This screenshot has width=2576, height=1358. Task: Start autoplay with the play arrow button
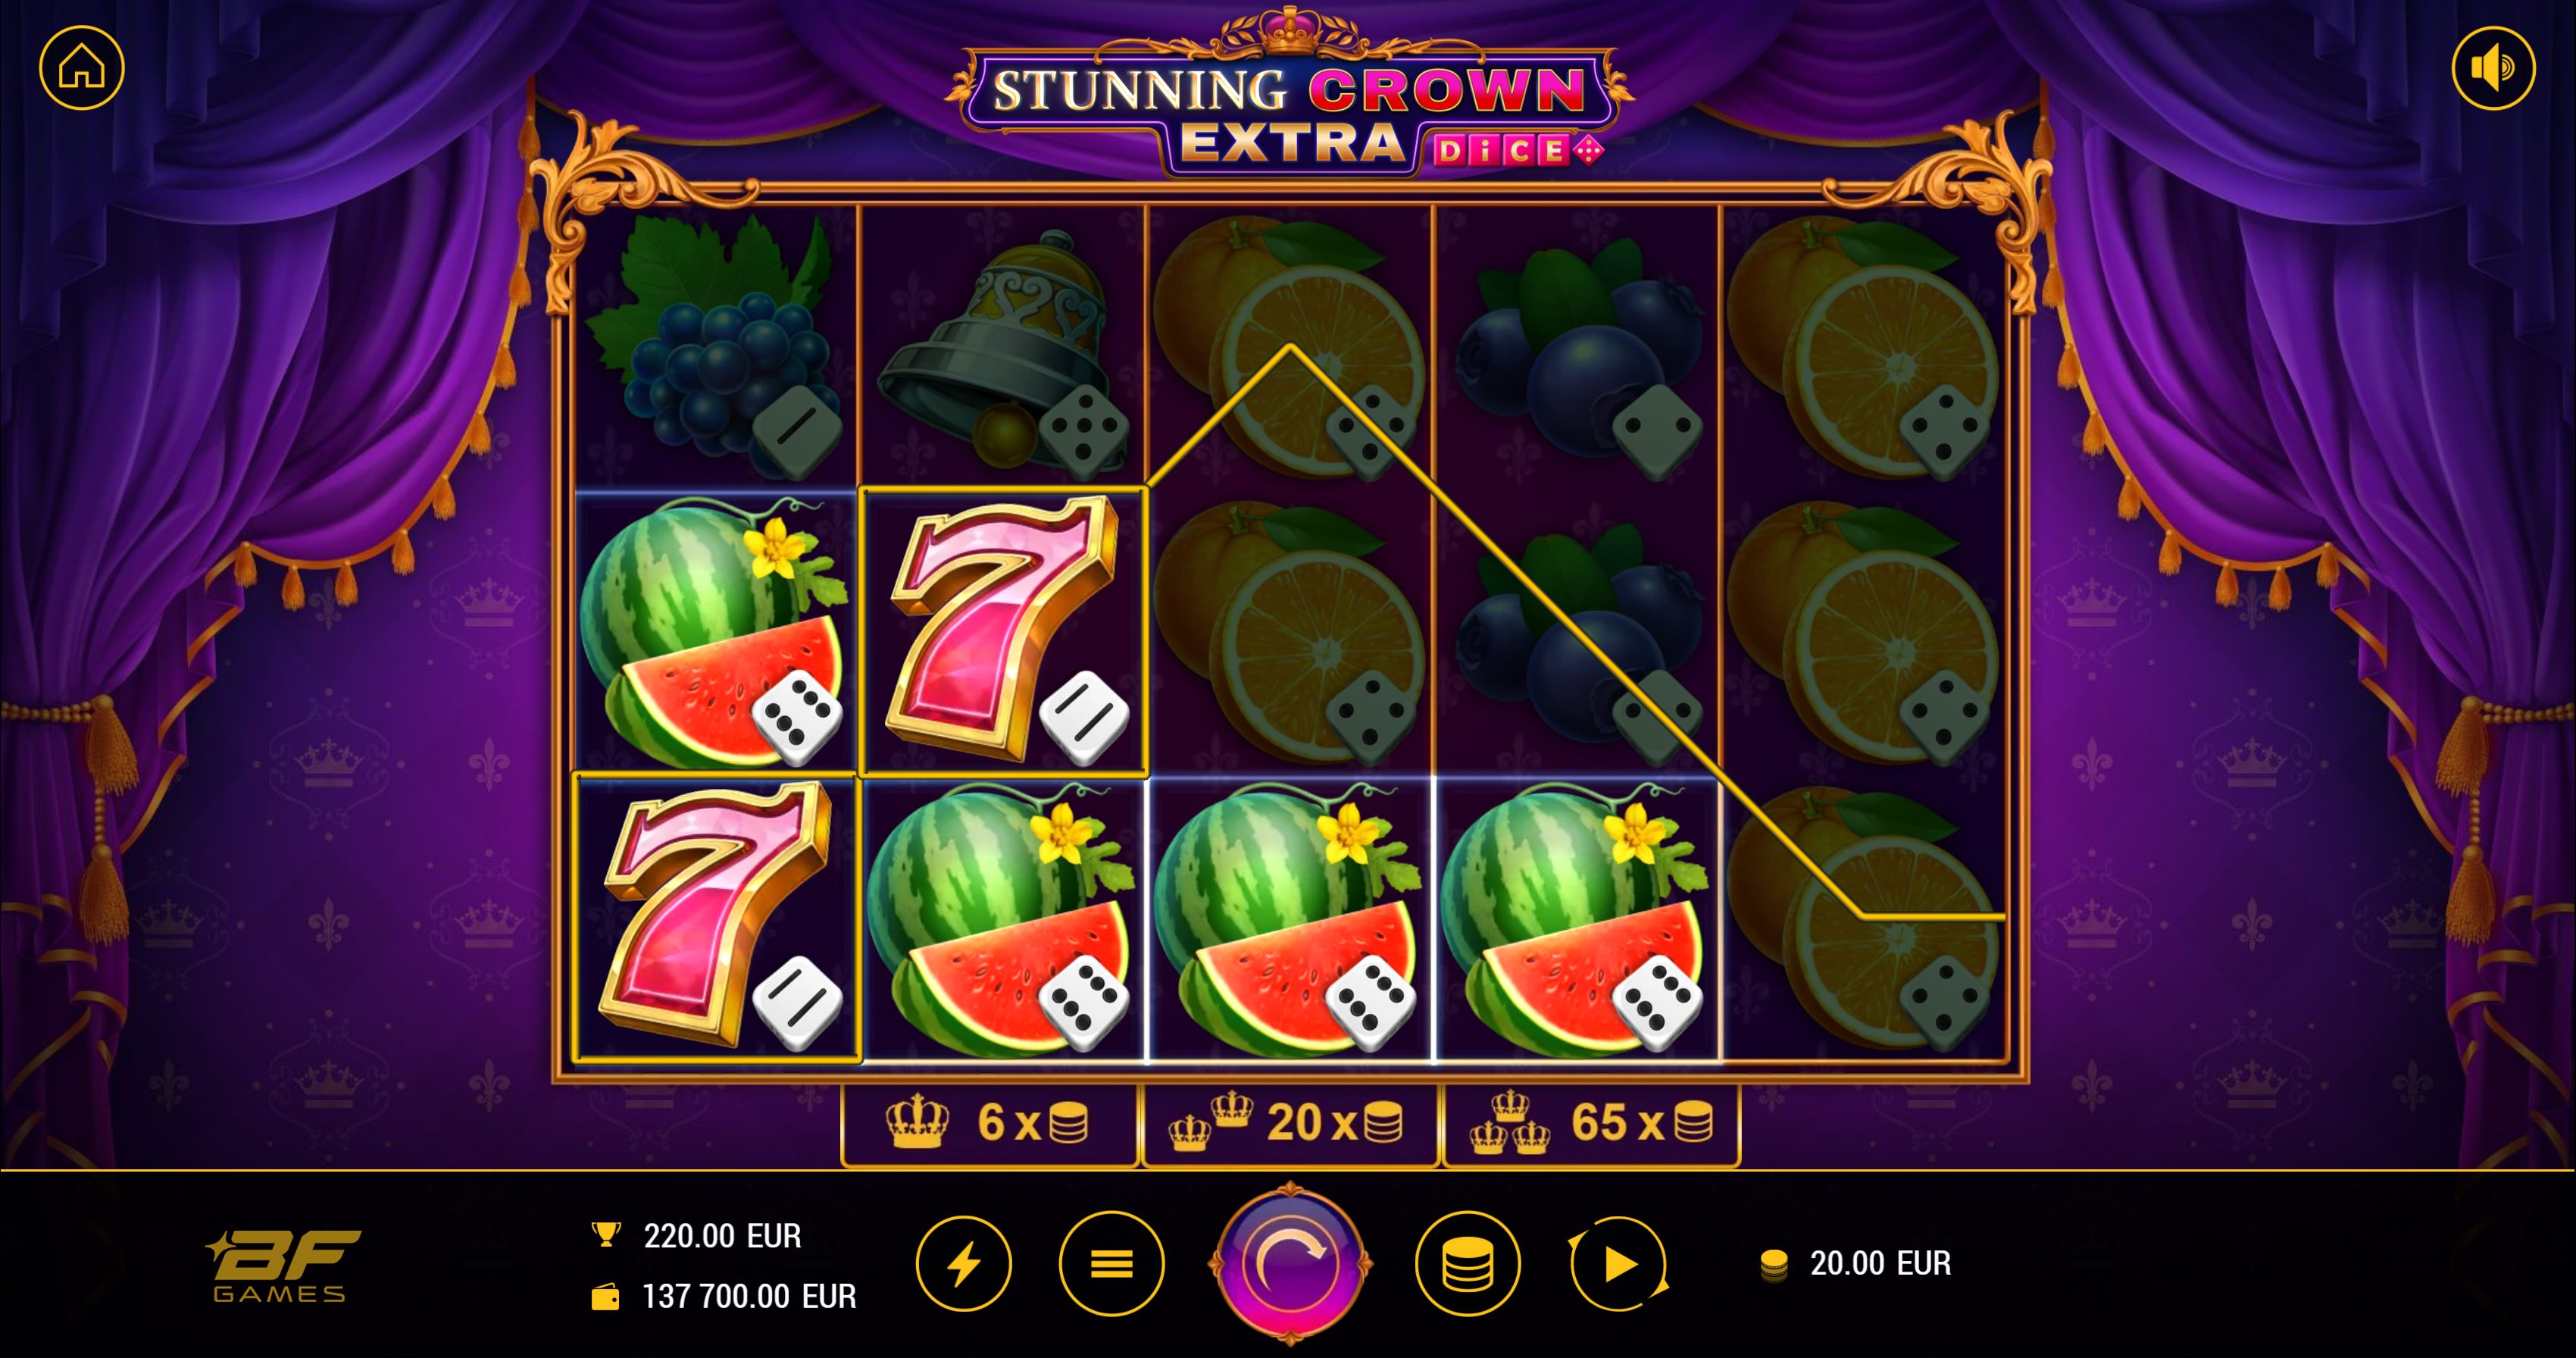click(x=1618, y=1264)
